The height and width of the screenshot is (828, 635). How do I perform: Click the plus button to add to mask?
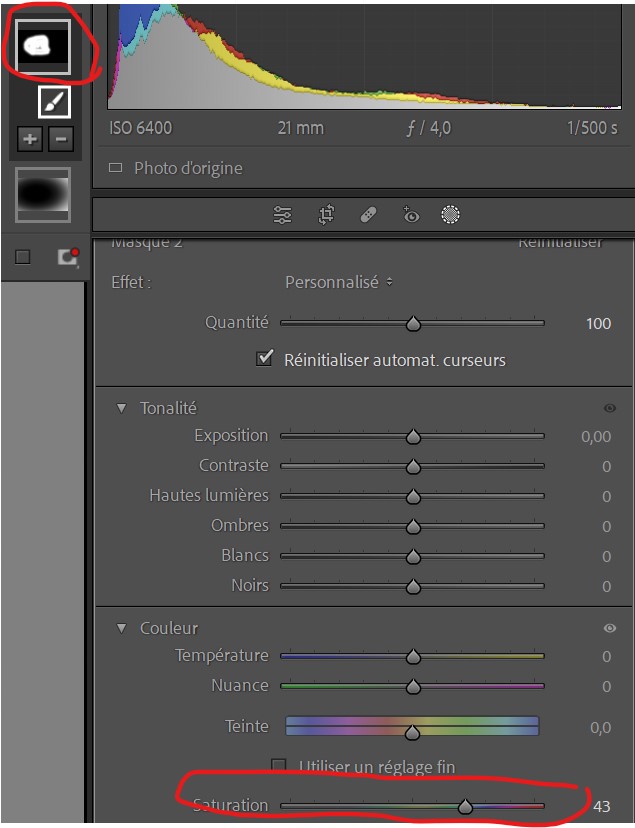pyautogui.click(x=30, y=139)
